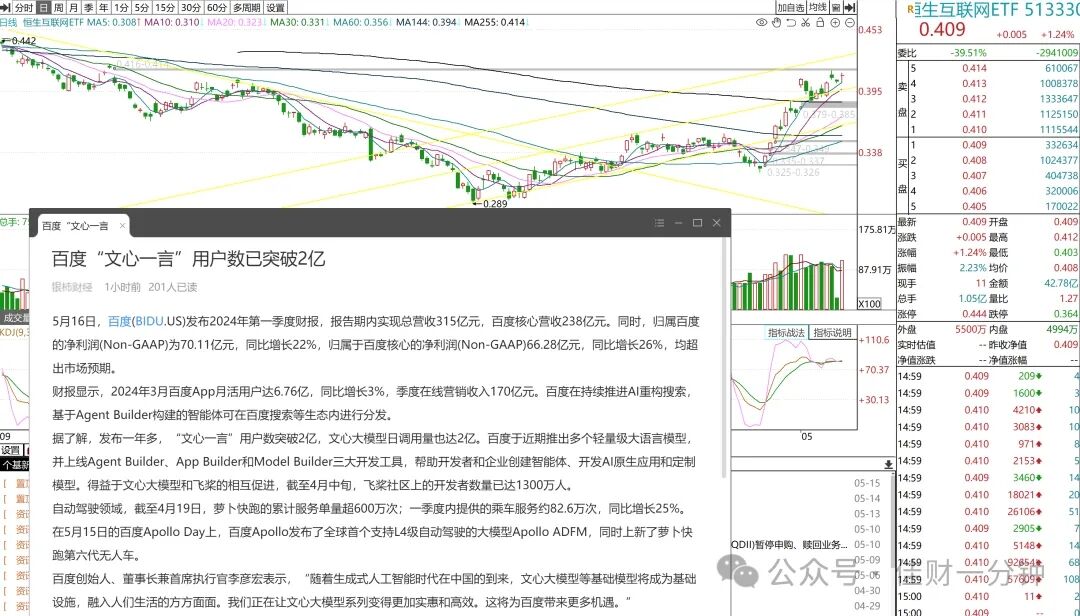This screenshot has width=1080, height=616.
Task: Click the BIDU ticker link in article
Action: [149, 321]
